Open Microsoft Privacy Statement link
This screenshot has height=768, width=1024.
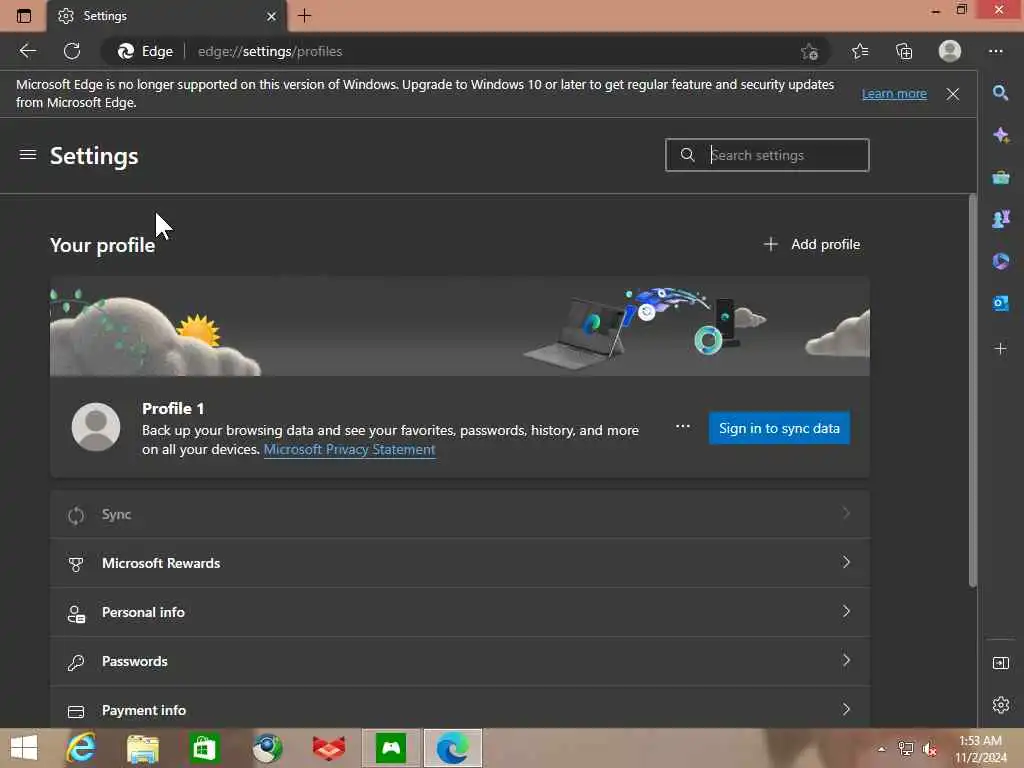click(349, 450)
